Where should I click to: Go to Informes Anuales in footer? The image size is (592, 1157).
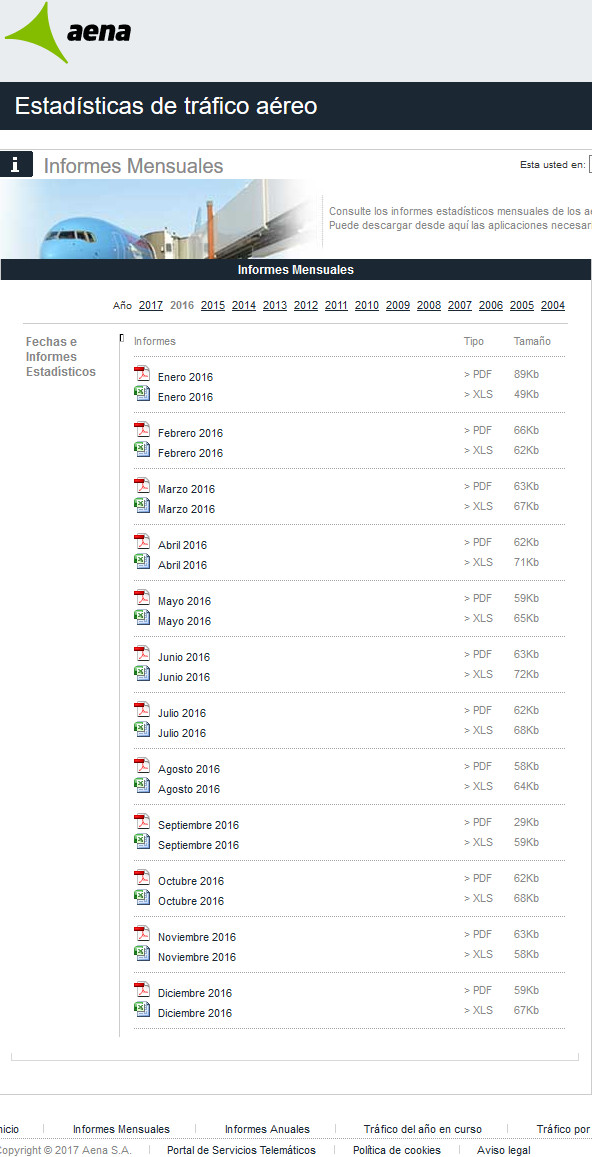pos(267,1129)
